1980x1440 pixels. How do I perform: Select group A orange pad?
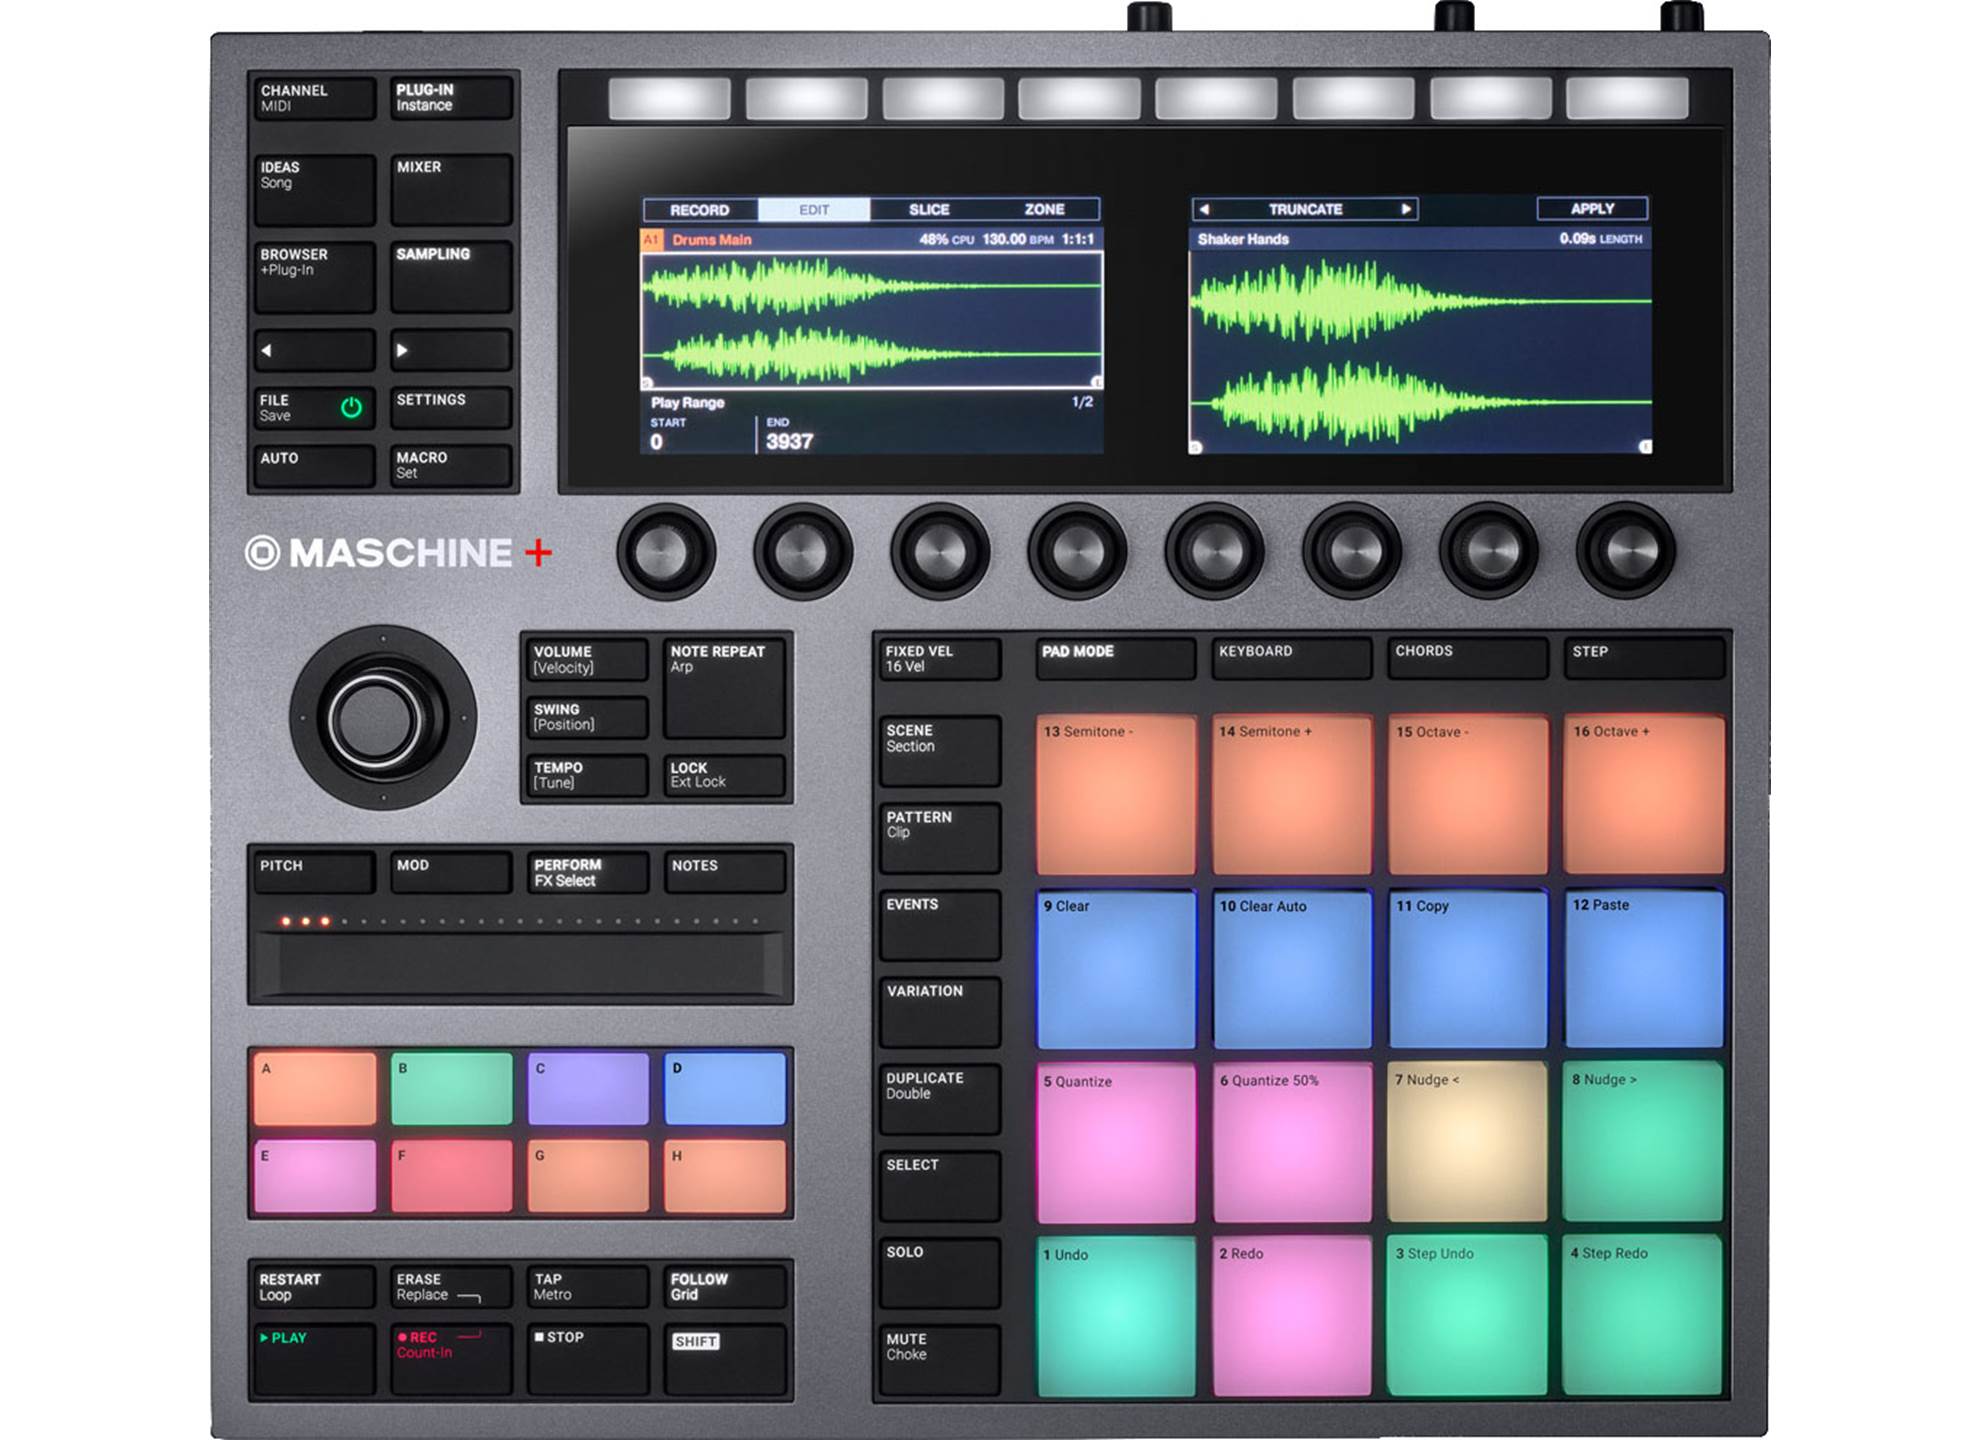[314, 1089]
